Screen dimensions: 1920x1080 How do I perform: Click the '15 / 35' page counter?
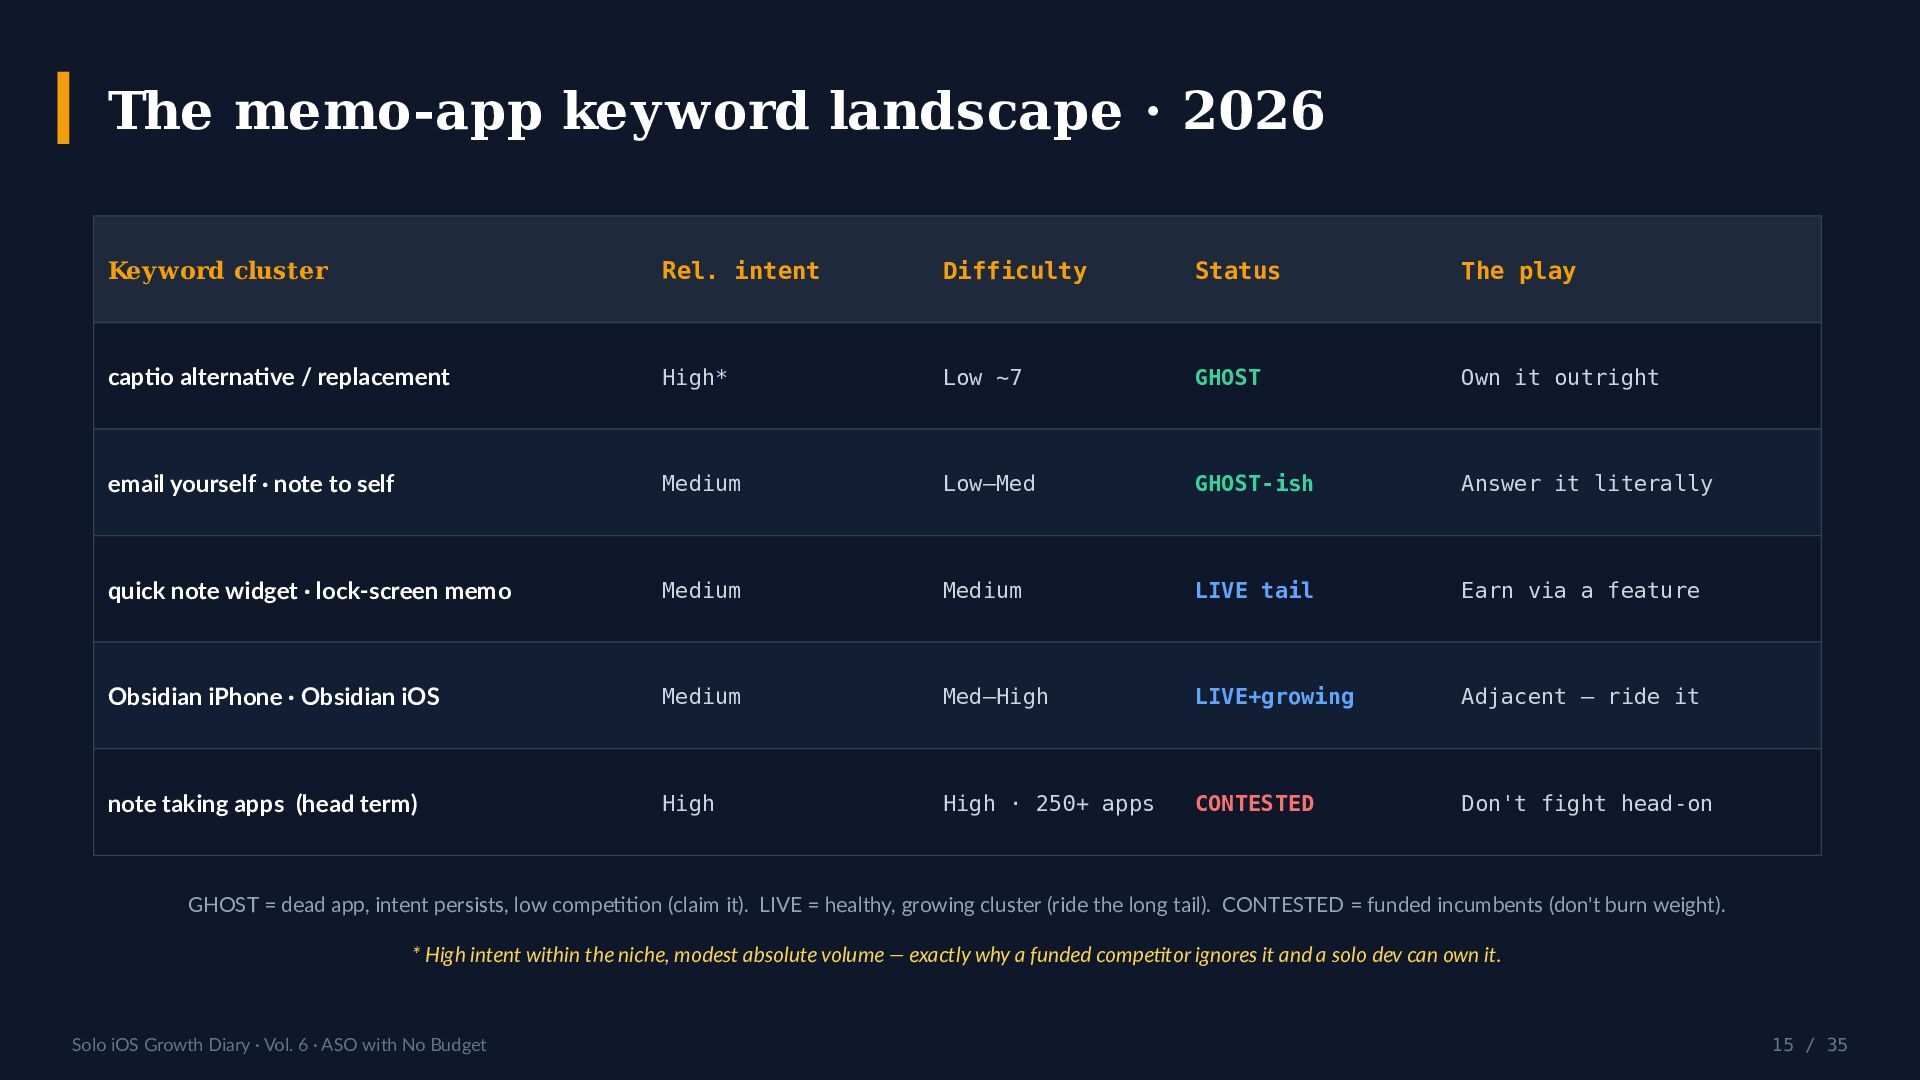(x=1809, y=1045)
